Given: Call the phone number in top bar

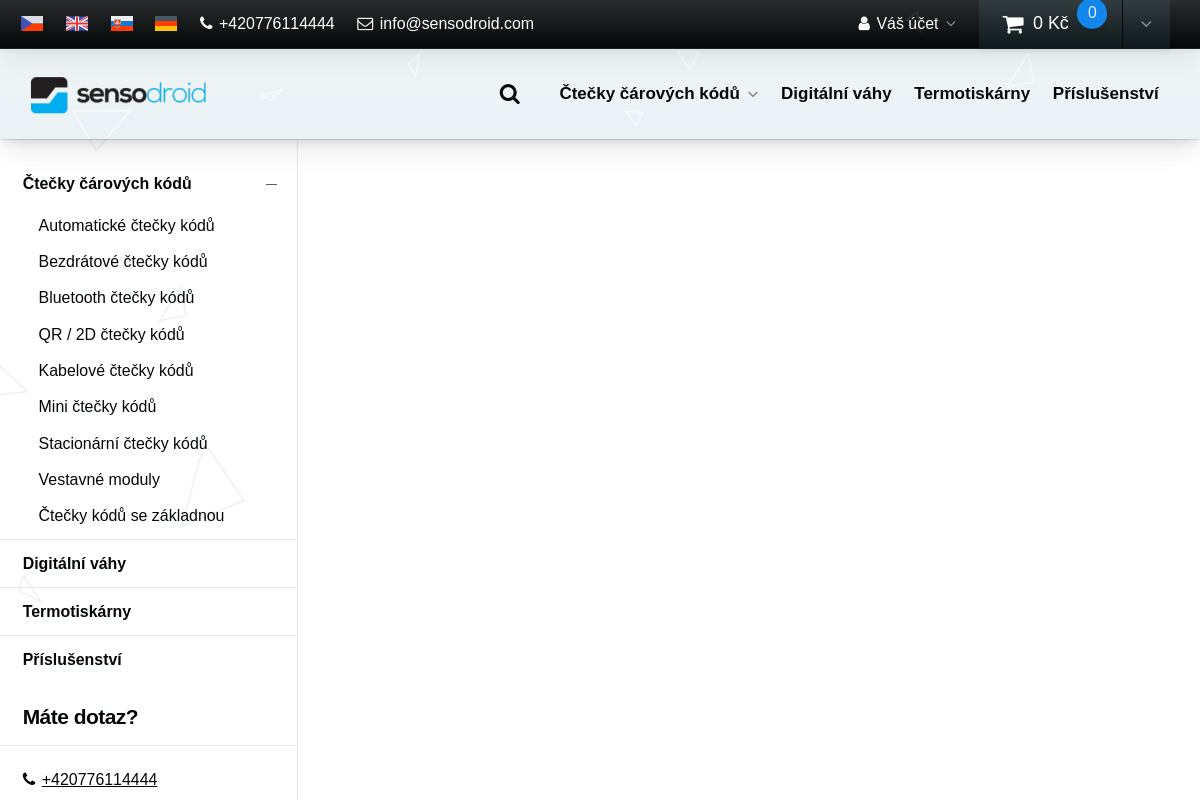Looking at the screenshot, I should click(x=267, y=24).
